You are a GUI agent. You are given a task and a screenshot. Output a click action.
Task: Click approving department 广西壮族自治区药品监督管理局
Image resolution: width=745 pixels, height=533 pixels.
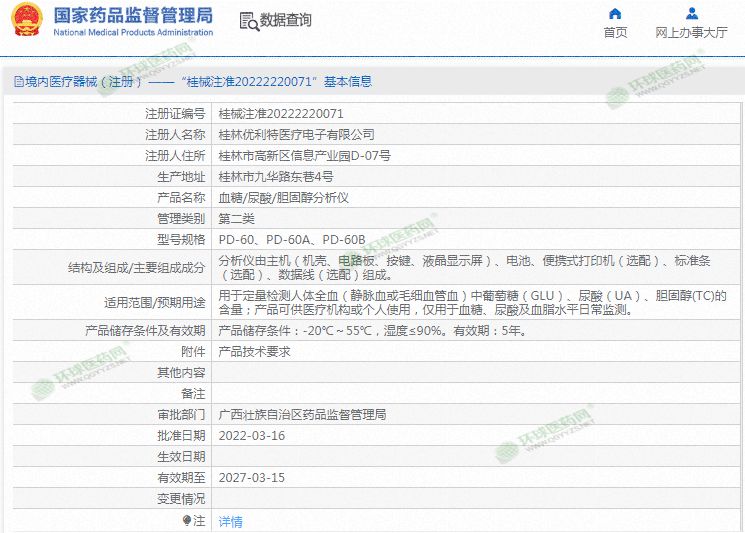(302, 414)
